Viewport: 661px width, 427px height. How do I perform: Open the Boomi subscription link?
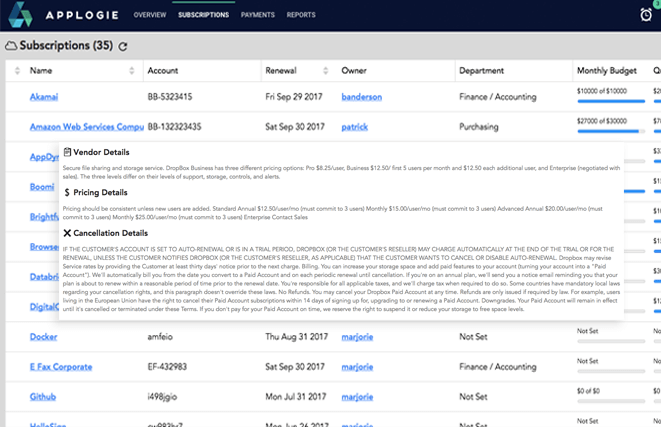click(x=42, y=187)
